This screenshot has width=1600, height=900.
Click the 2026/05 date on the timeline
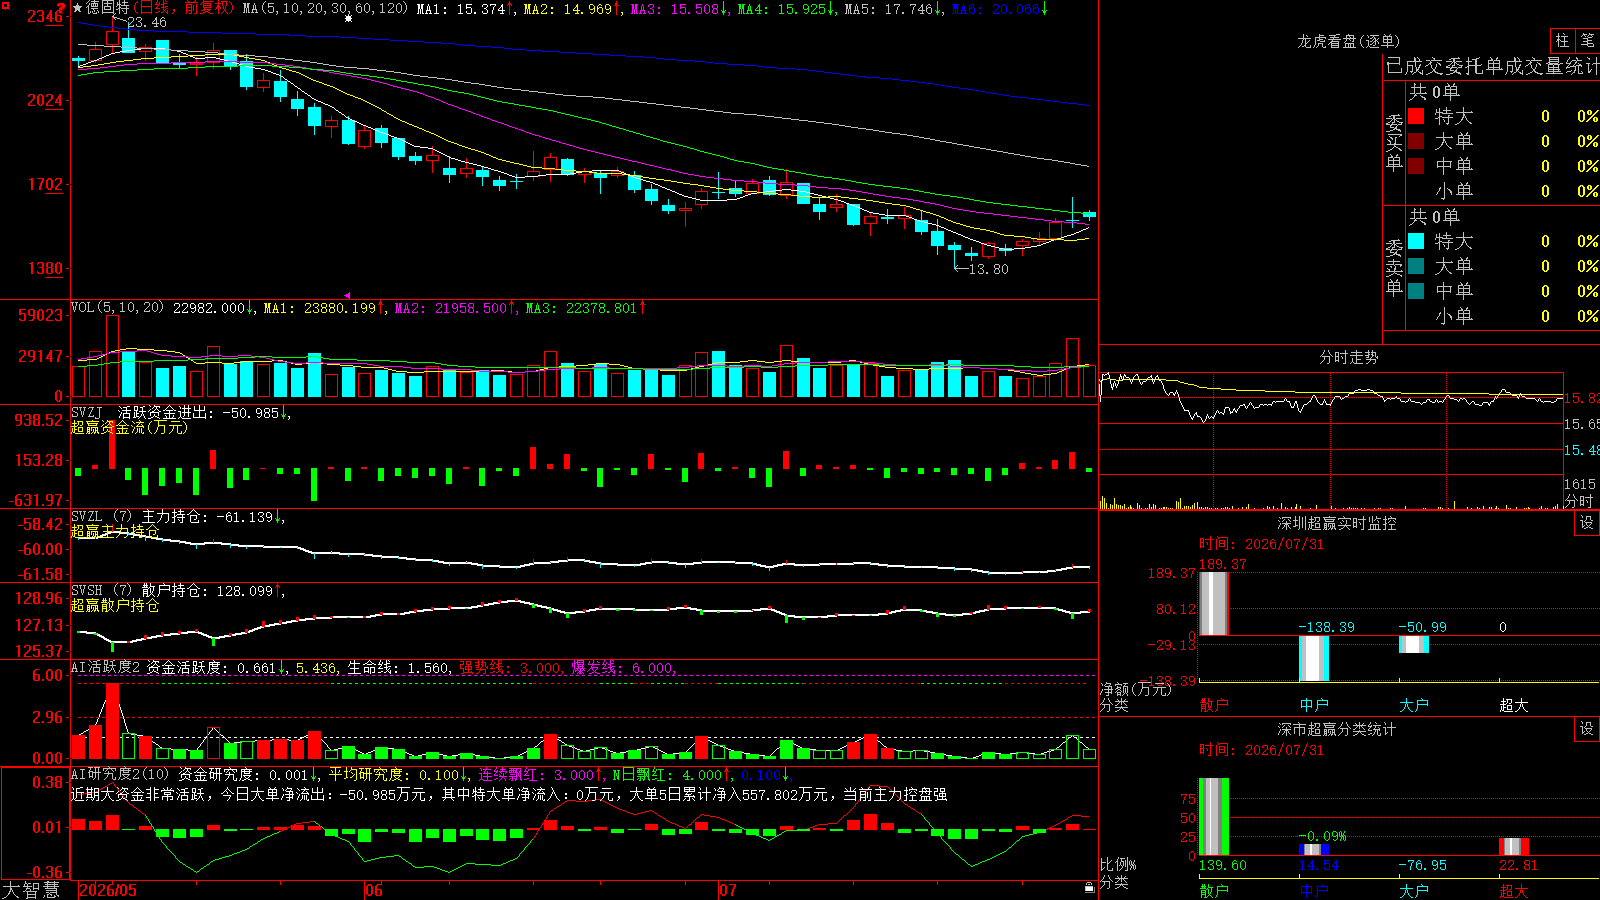tap(108, 890)
